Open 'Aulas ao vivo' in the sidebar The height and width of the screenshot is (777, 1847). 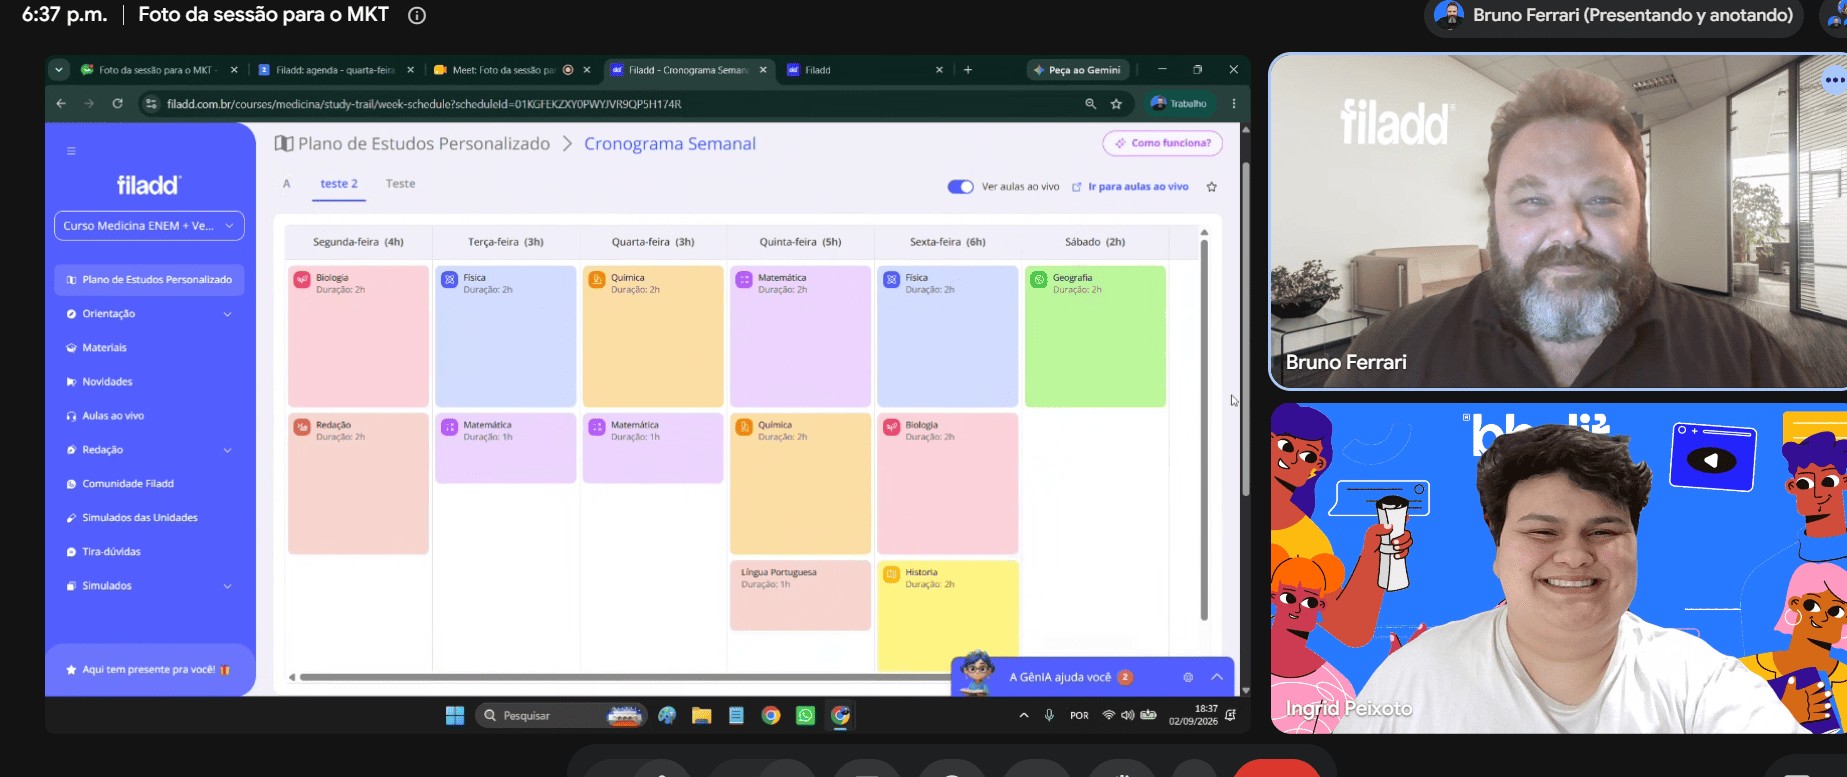(113, 416)
